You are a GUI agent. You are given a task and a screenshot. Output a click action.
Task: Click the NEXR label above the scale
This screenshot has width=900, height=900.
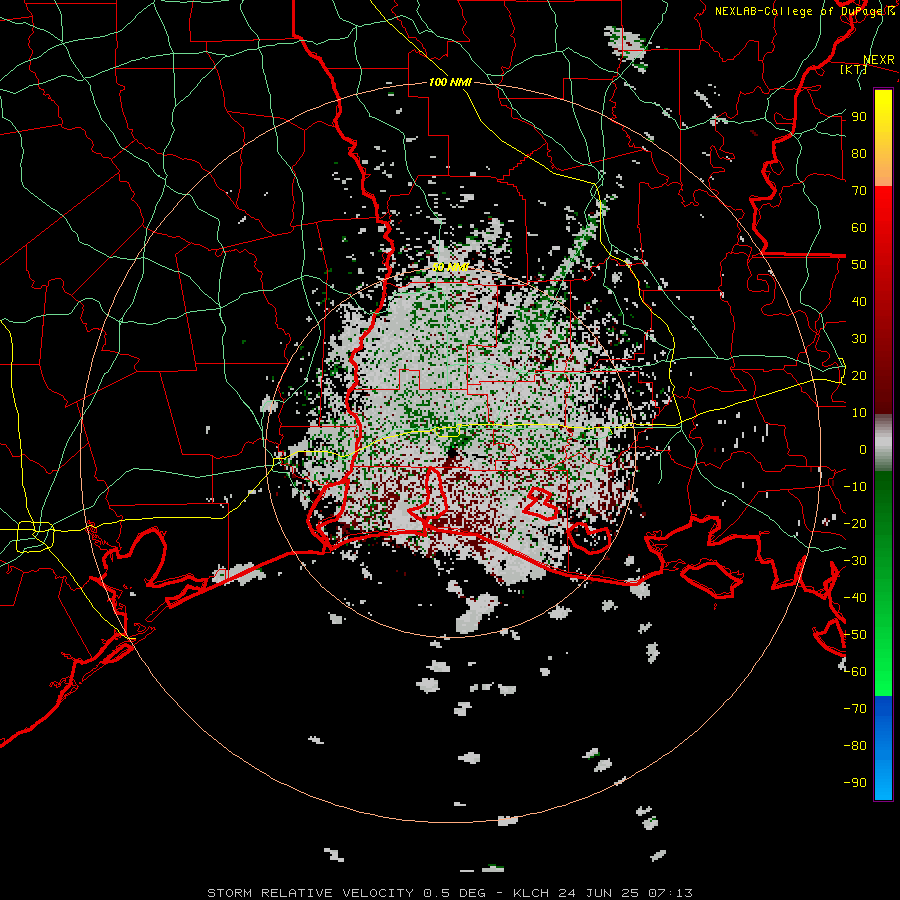pos(878,60)
